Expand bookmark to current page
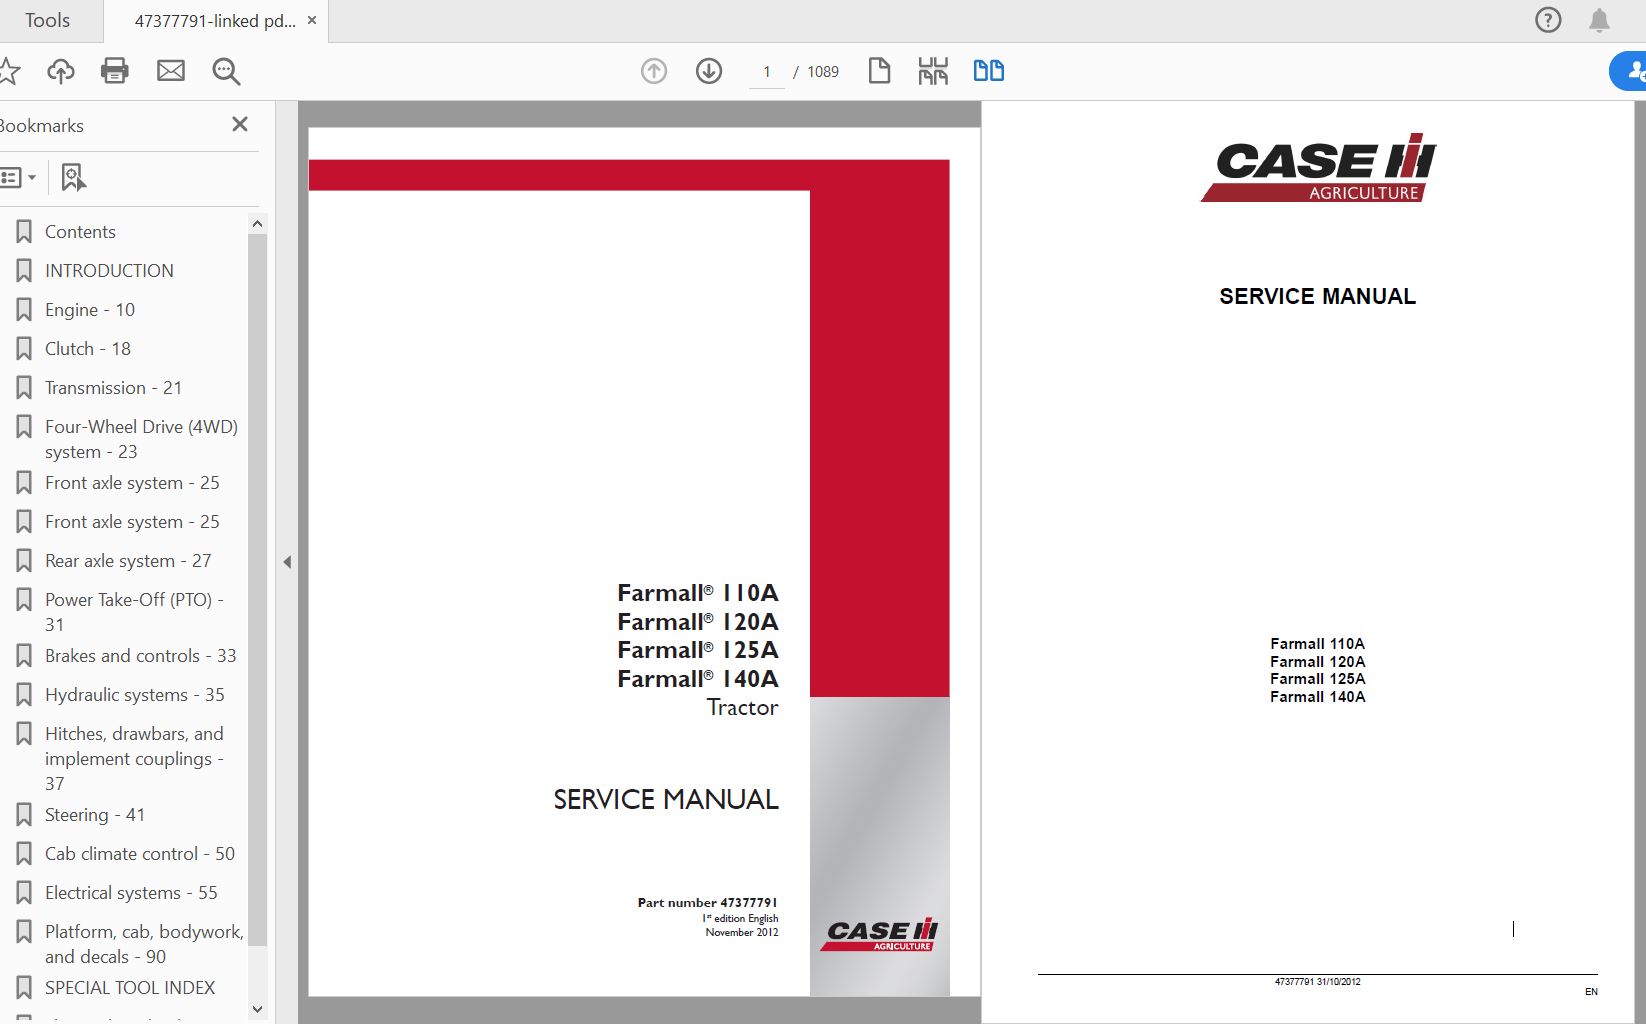Viewport: 1646px width, 1024px height. [73, 176]
